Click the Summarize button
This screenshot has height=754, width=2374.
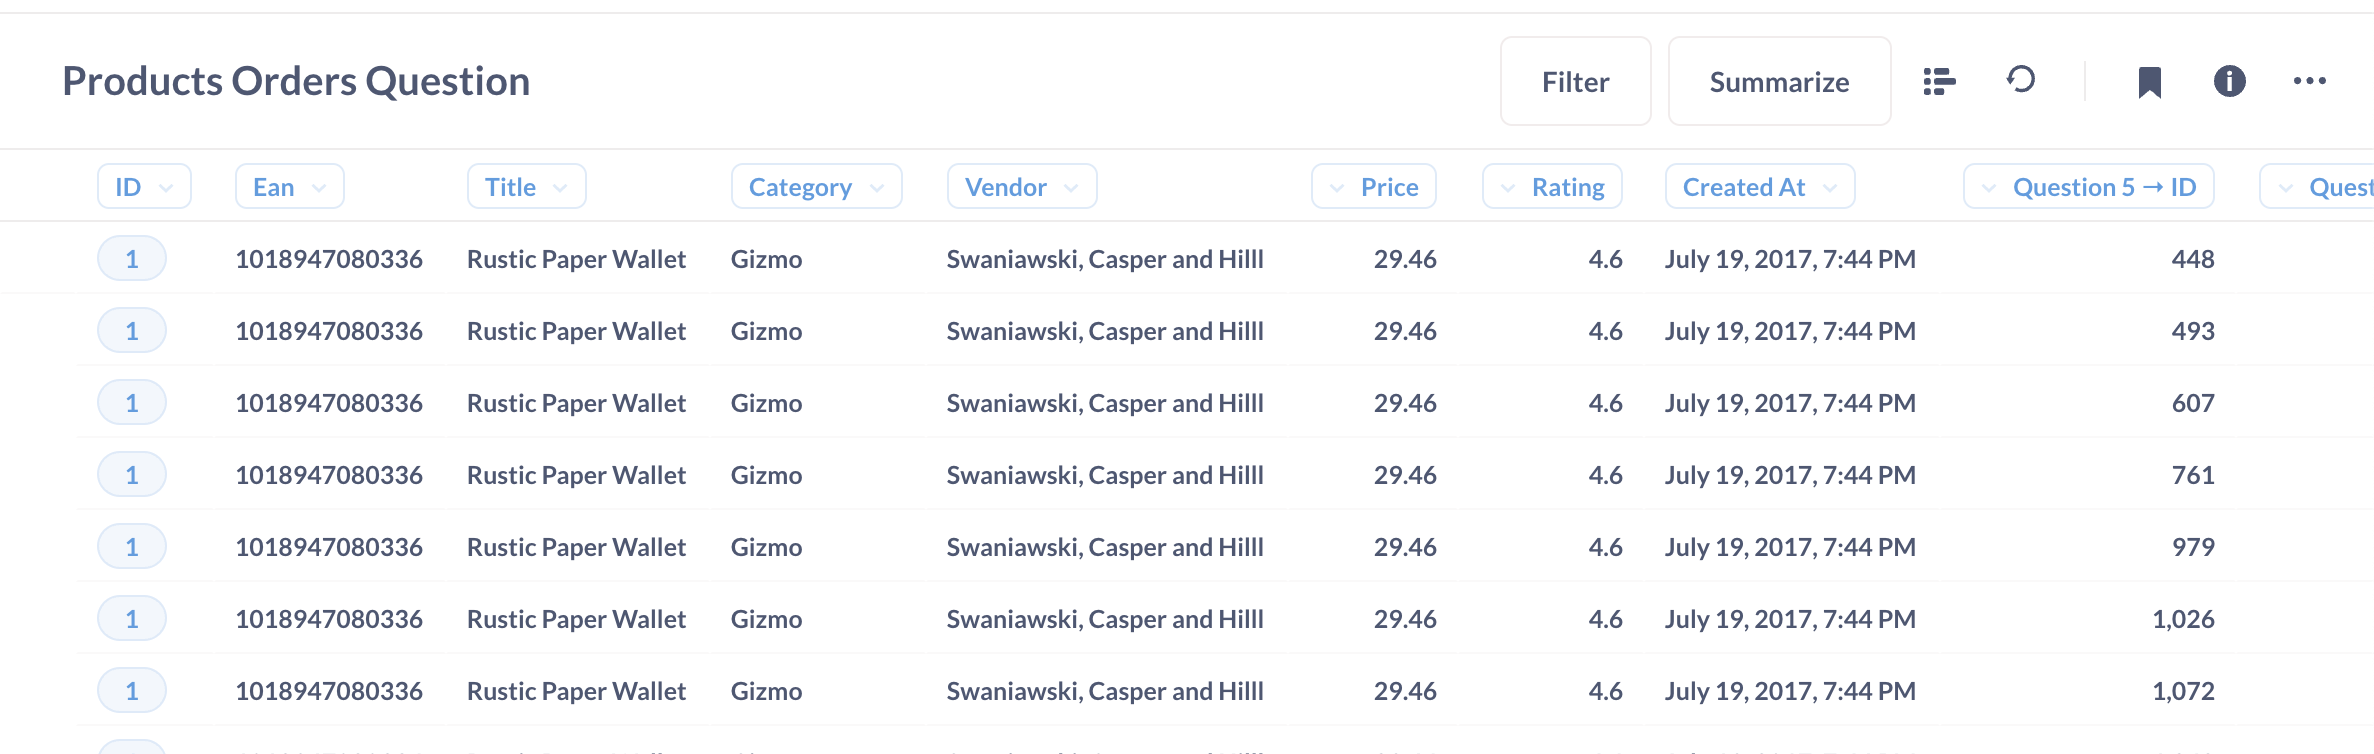click(x=1779, y=81)
